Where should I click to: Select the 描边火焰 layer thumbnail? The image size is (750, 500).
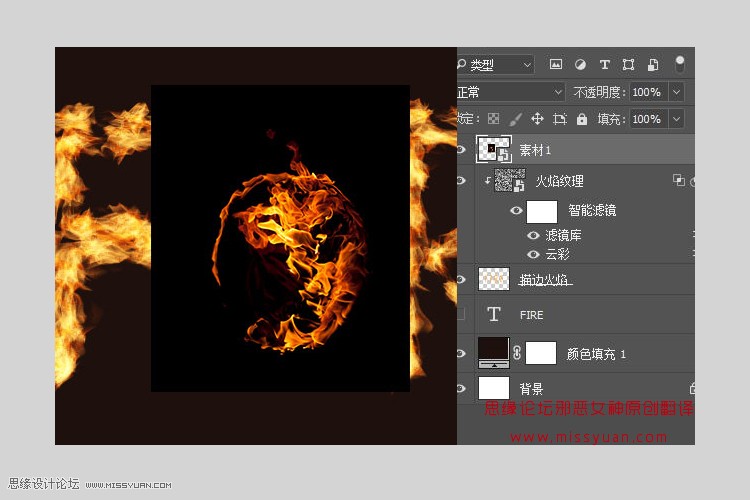[x=494, y=279]
